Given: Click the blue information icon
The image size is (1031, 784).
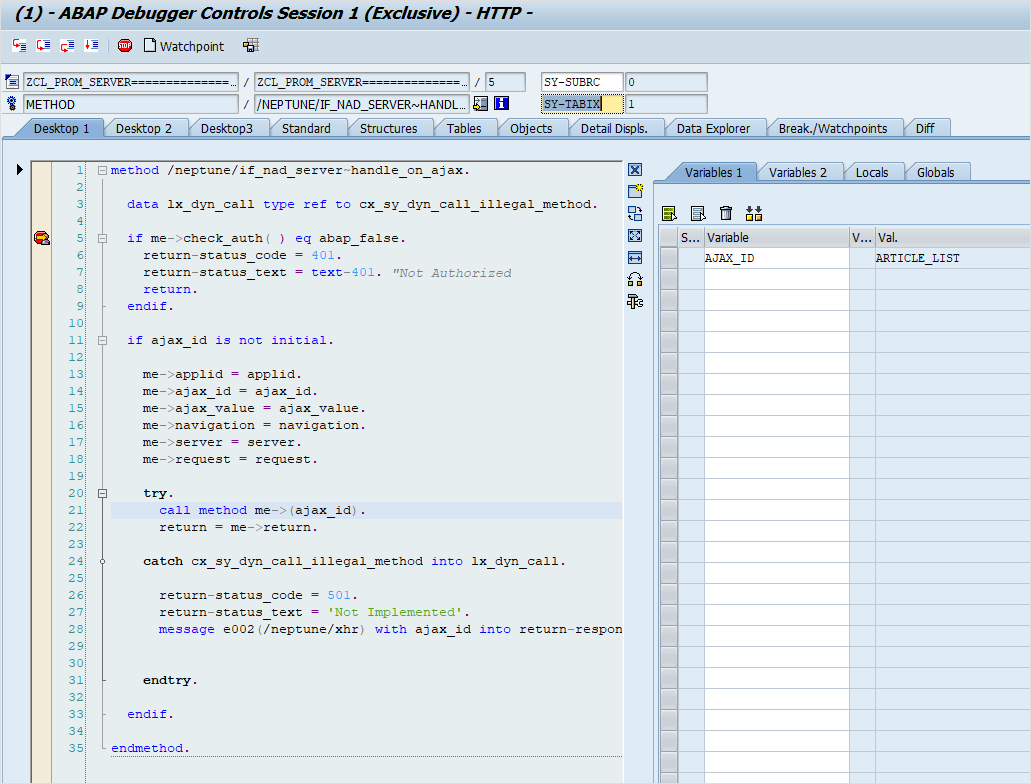Looking at the screenshot, I should click(502, 104).
